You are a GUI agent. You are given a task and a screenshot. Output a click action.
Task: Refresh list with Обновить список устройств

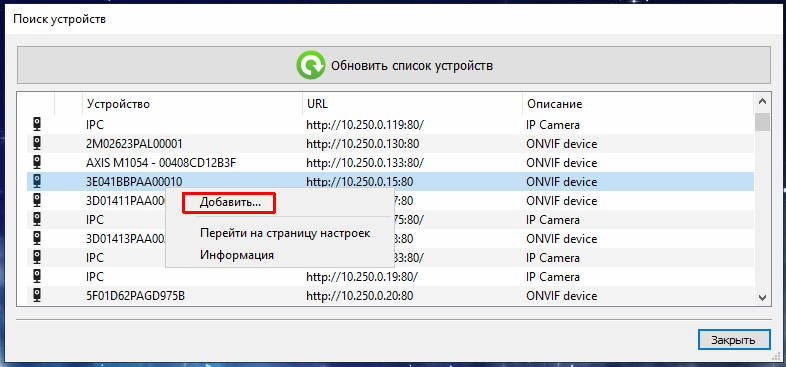394,65
